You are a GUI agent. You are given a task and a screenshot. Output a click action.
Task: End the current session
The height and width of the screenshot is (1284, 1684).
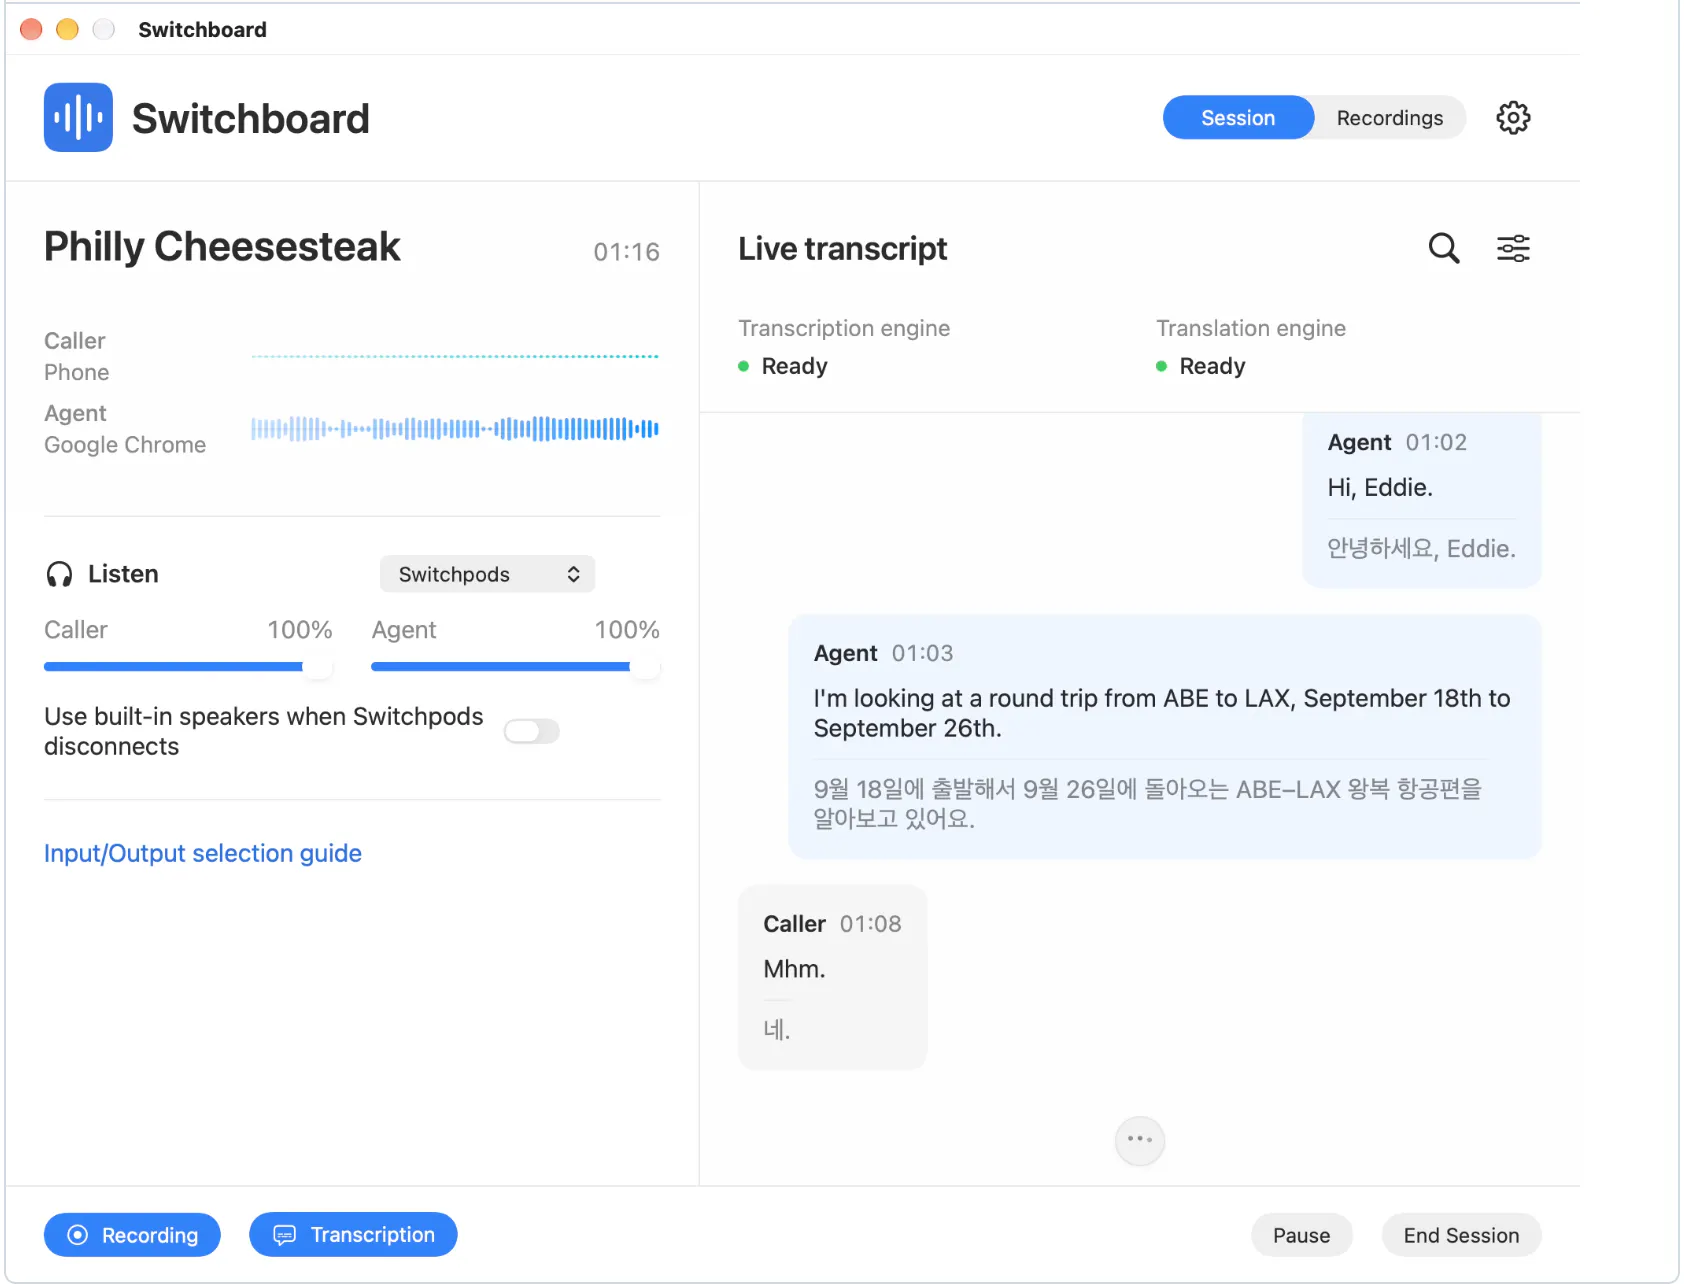click(x=1461, y=1235)
